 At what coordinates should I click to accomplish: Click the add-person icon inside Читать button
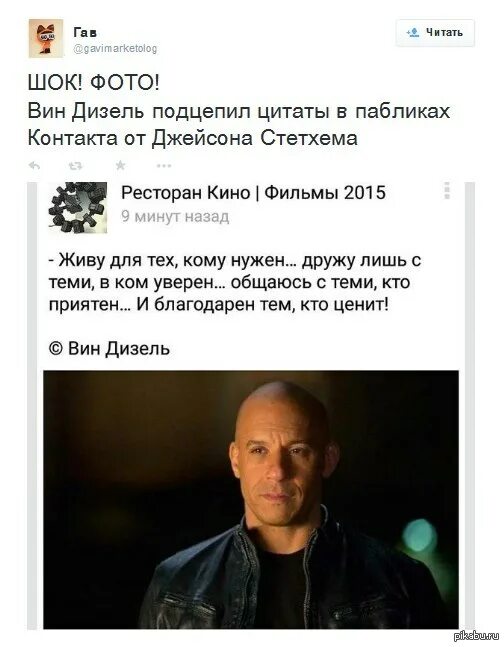point(412,33)
